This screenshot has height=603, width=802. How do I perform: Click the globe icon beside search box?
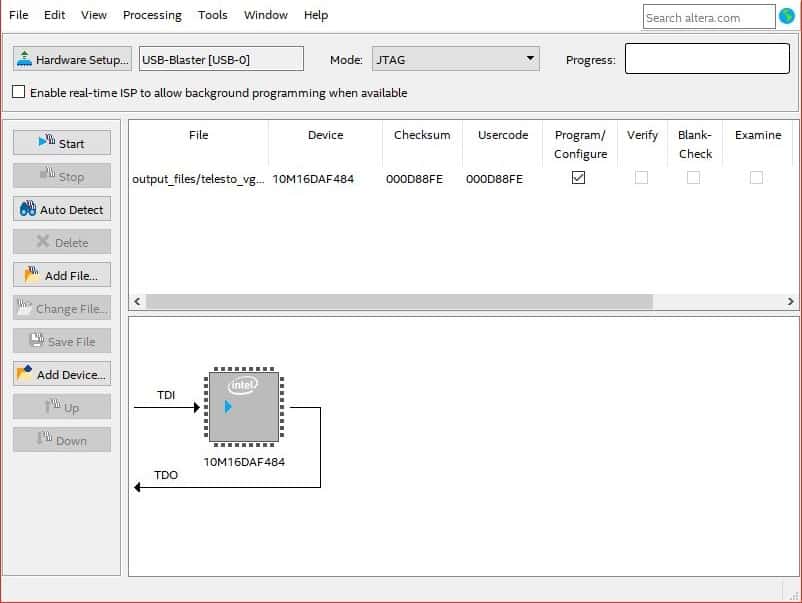coord(787,16)
